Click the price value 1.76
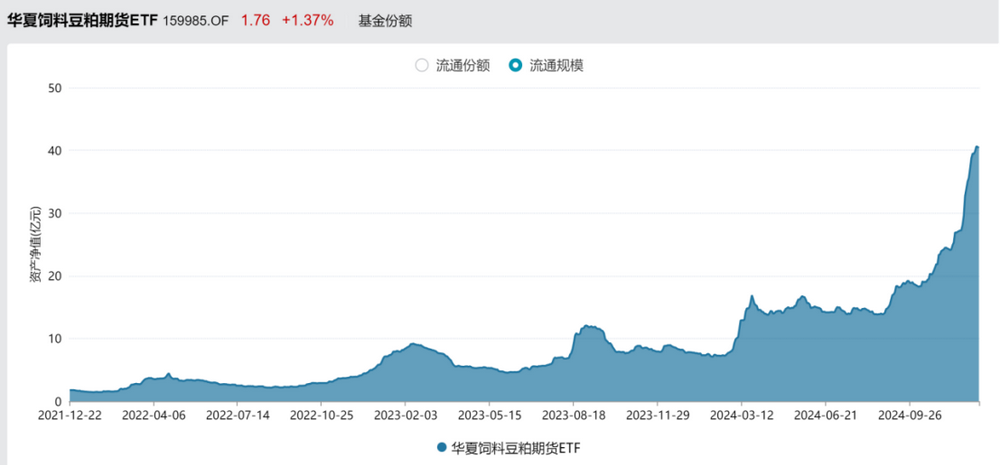The height and width of the screenshot is (465, 1000). [x=255, y=20]
